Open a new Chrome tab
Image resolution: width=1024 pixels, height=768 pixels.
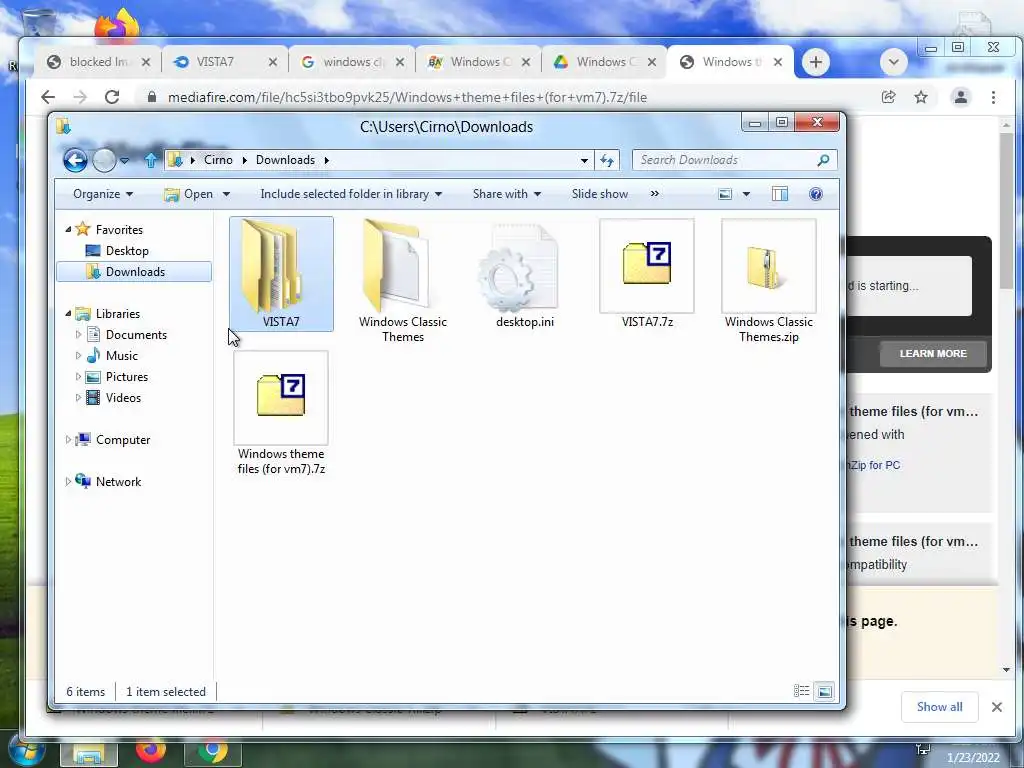click(x=815, y=62)
